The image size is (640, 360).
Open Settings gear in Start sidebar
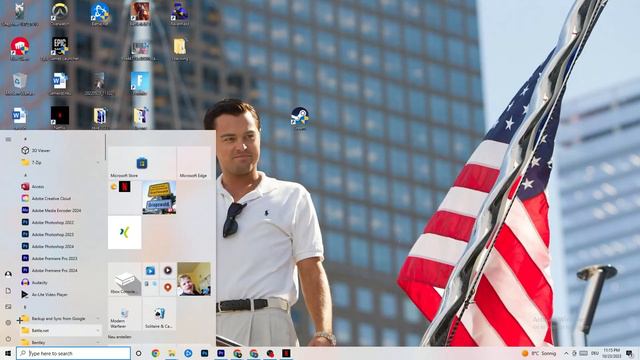click(x=8, y=323)
